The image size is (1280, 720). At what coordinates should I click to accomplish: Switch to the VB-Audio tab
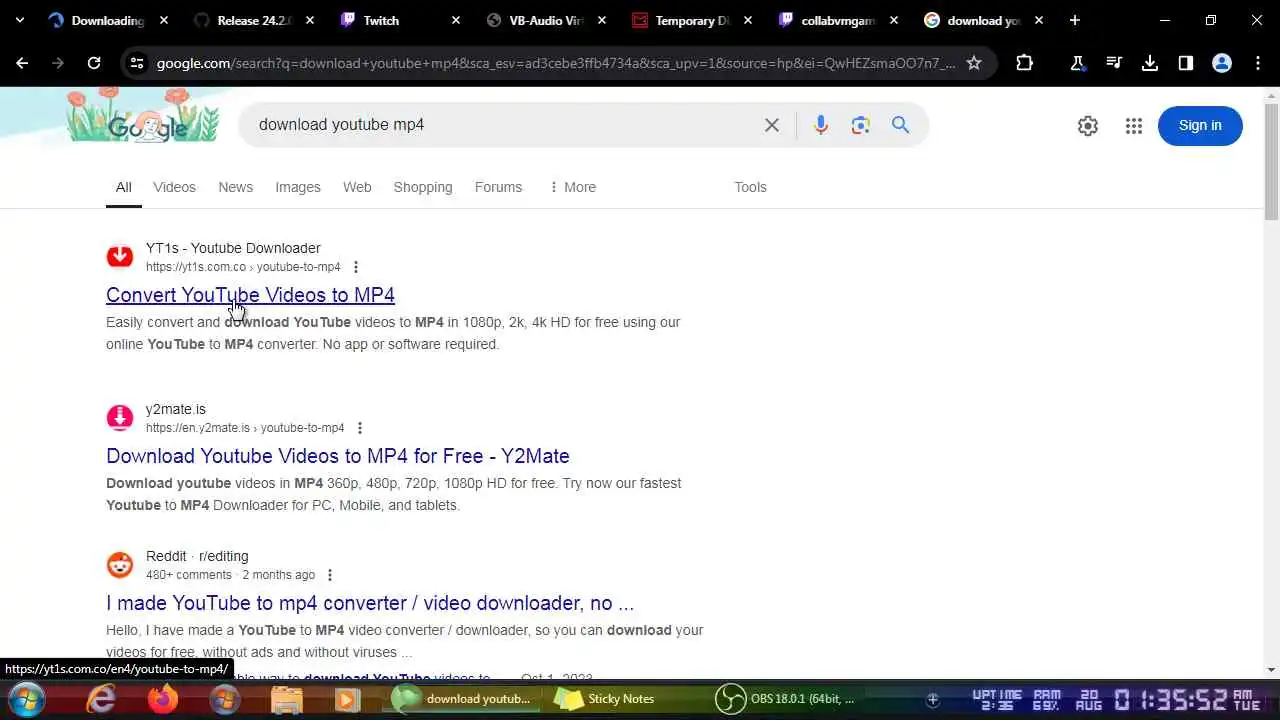[x=546, y=20]
